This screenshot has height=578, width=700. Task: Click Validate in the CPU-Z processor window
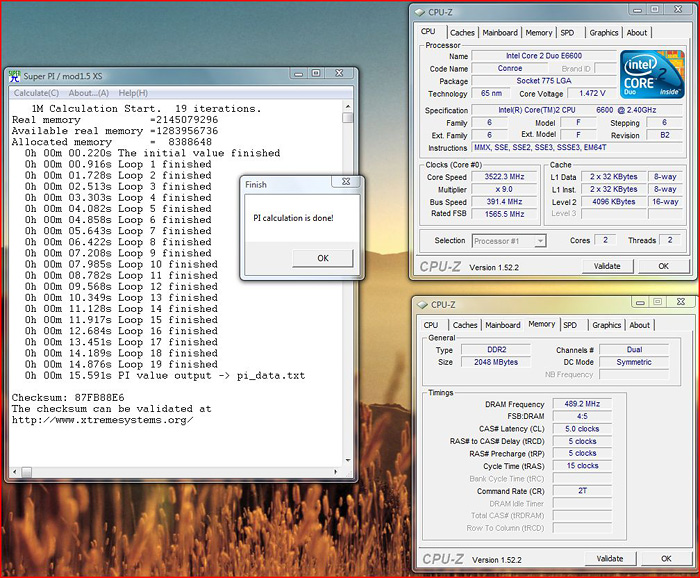(x=607, y=266)
